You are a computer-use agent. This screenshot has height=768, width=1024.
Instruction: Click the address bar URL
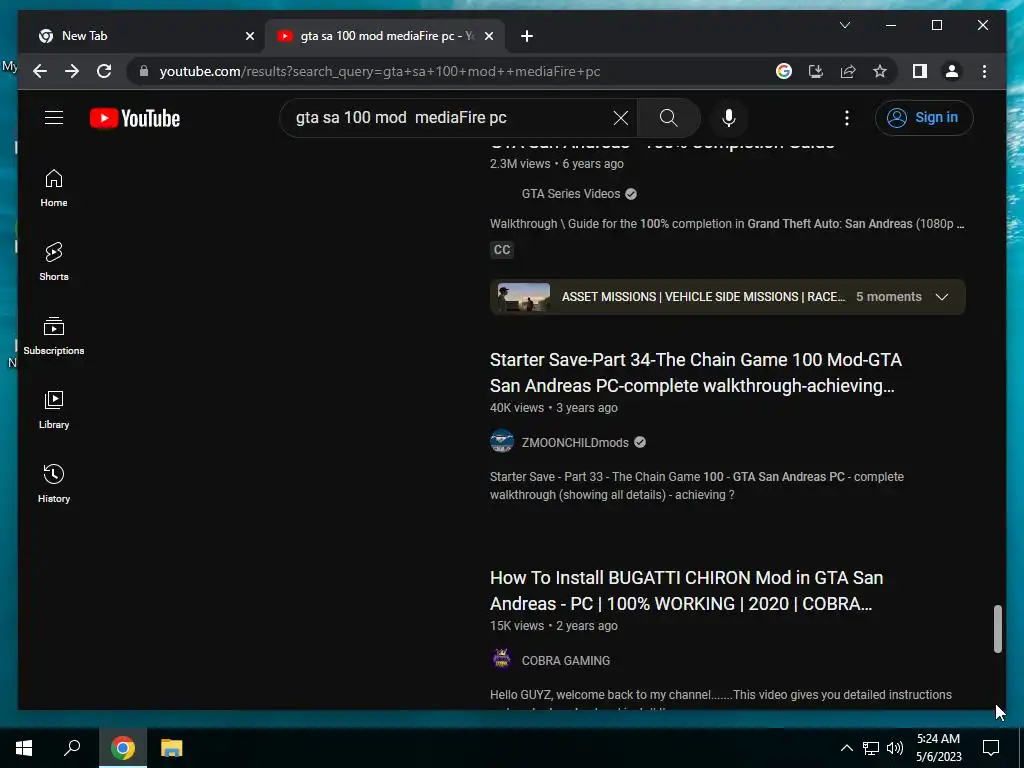click(x=379, y=71)
